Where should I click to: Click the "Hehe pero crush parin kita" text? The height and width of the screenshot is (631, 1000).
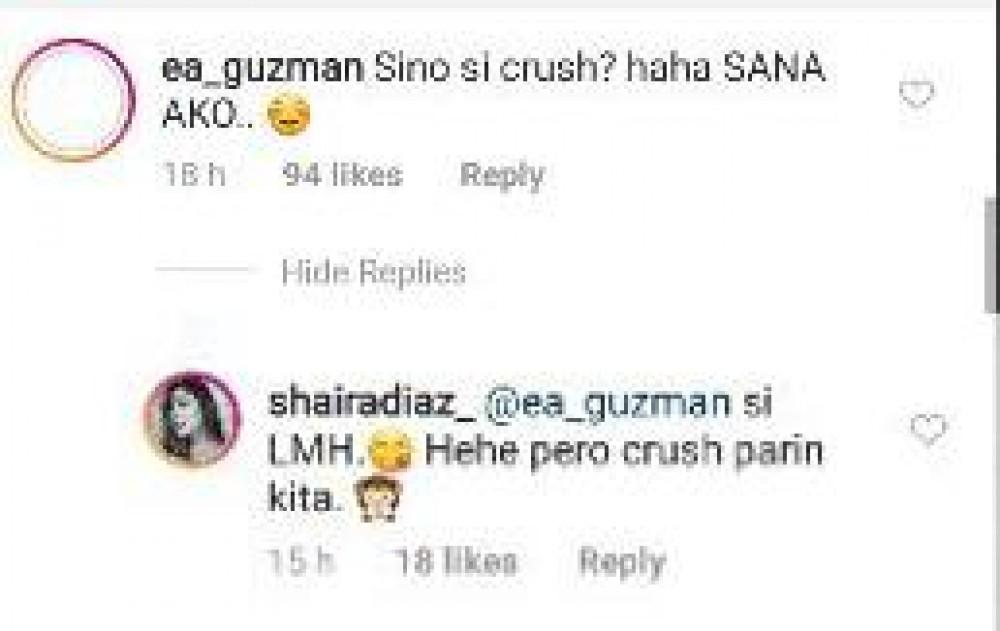(x=623, y=453)
